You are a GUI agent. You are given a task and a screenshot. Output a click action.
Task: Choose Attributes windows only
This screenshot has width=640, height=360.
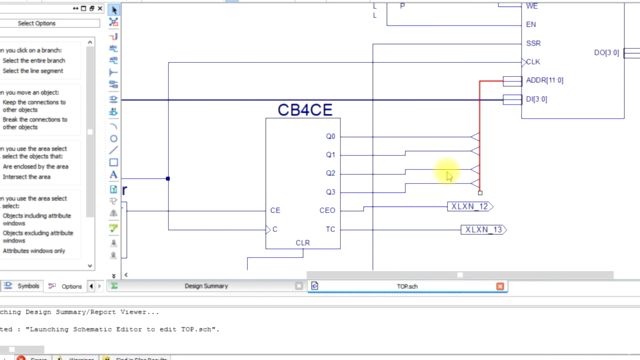click(x=34, y=251)
